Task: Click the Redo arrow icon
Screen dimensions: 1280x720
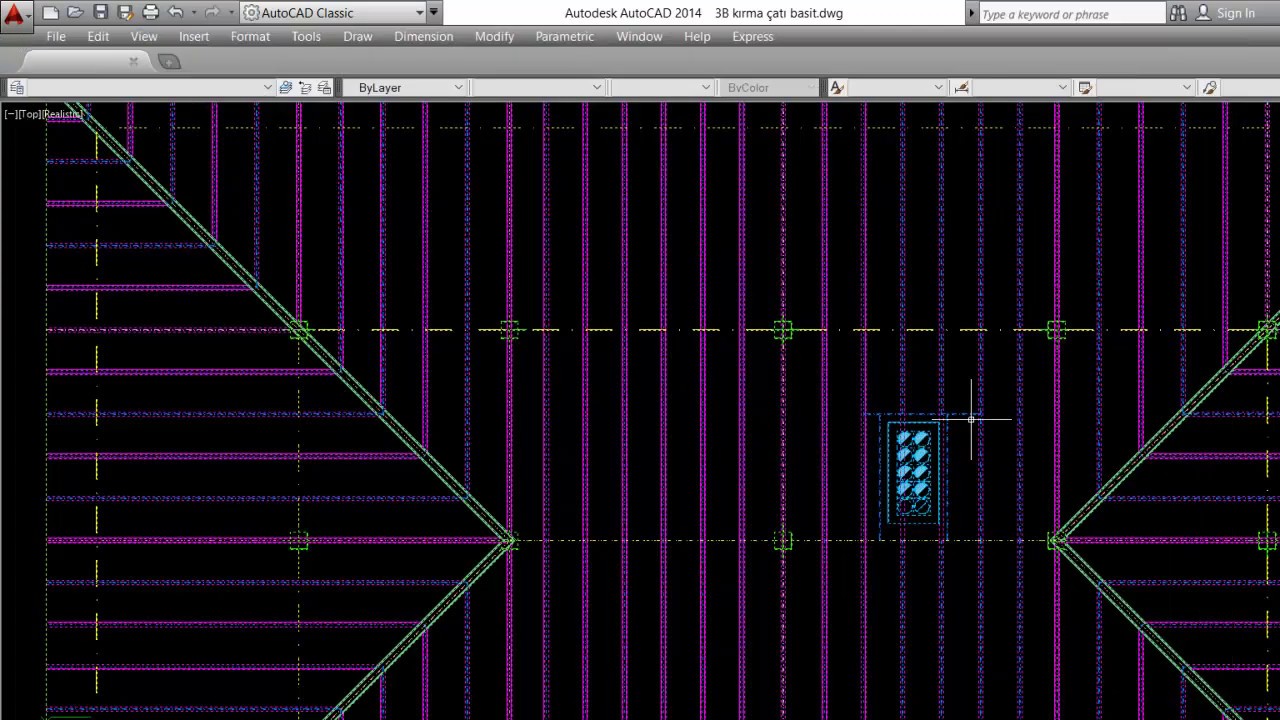Action: pyautogui.click(x=211, y=13)
